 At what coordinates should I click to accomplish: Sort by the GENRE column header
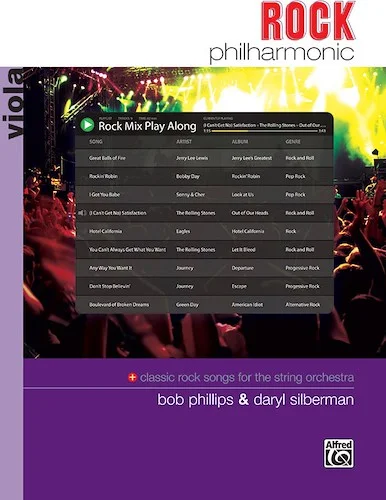(x=293, y=142)
